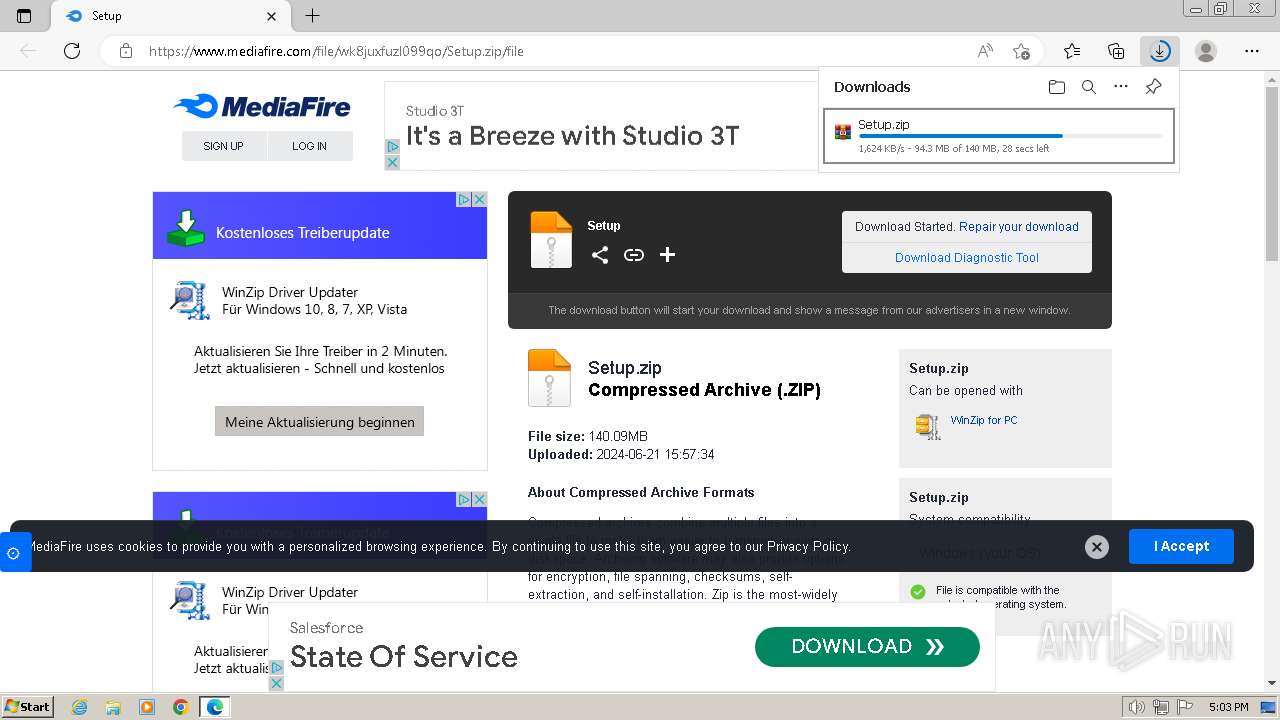Open Read aloud icon in address bar
Screen dimensions: 1280x720
pos(985,51)
